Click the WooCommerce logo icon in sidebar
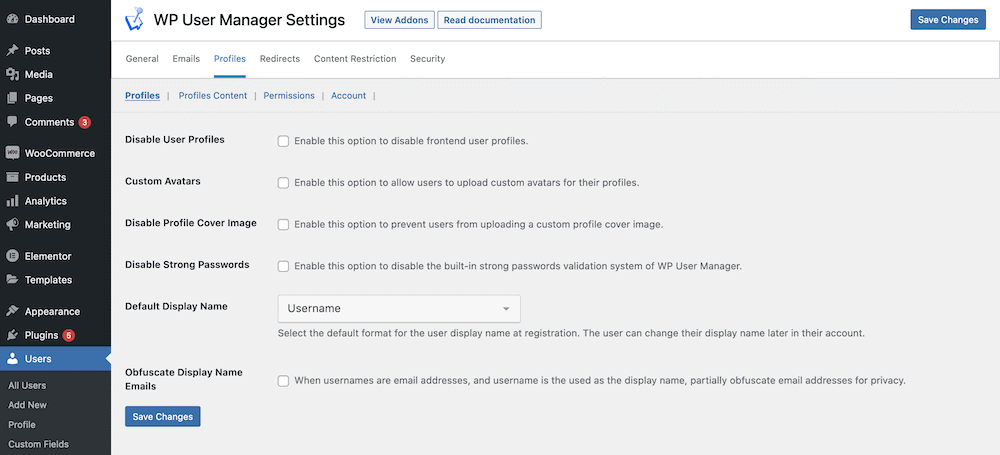Viewport: 1000px width, 455px height. [x=12, y=153]
